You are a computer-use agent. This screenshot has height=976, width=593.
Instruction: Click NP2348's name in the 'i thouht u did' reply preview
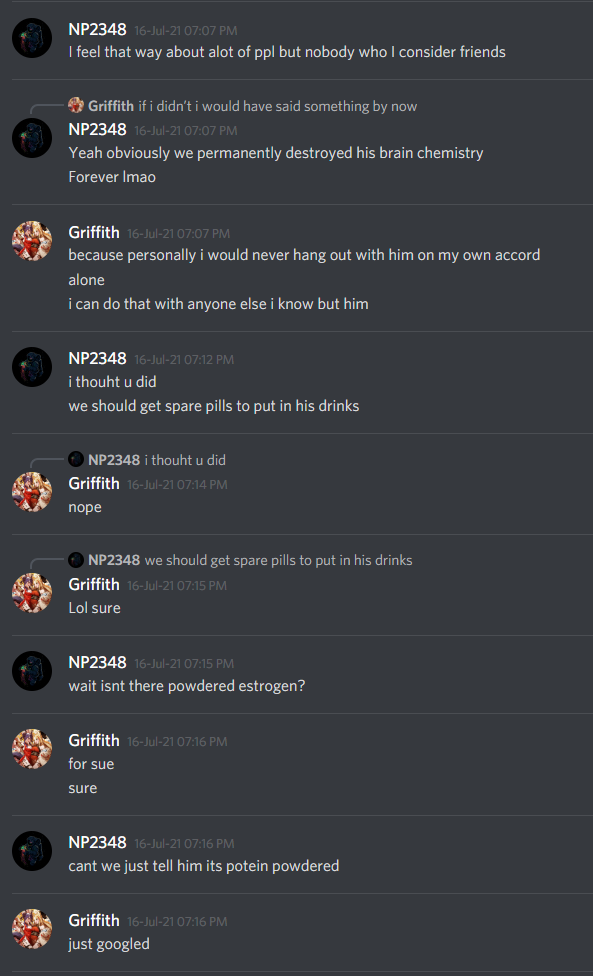tap(114, 460)
